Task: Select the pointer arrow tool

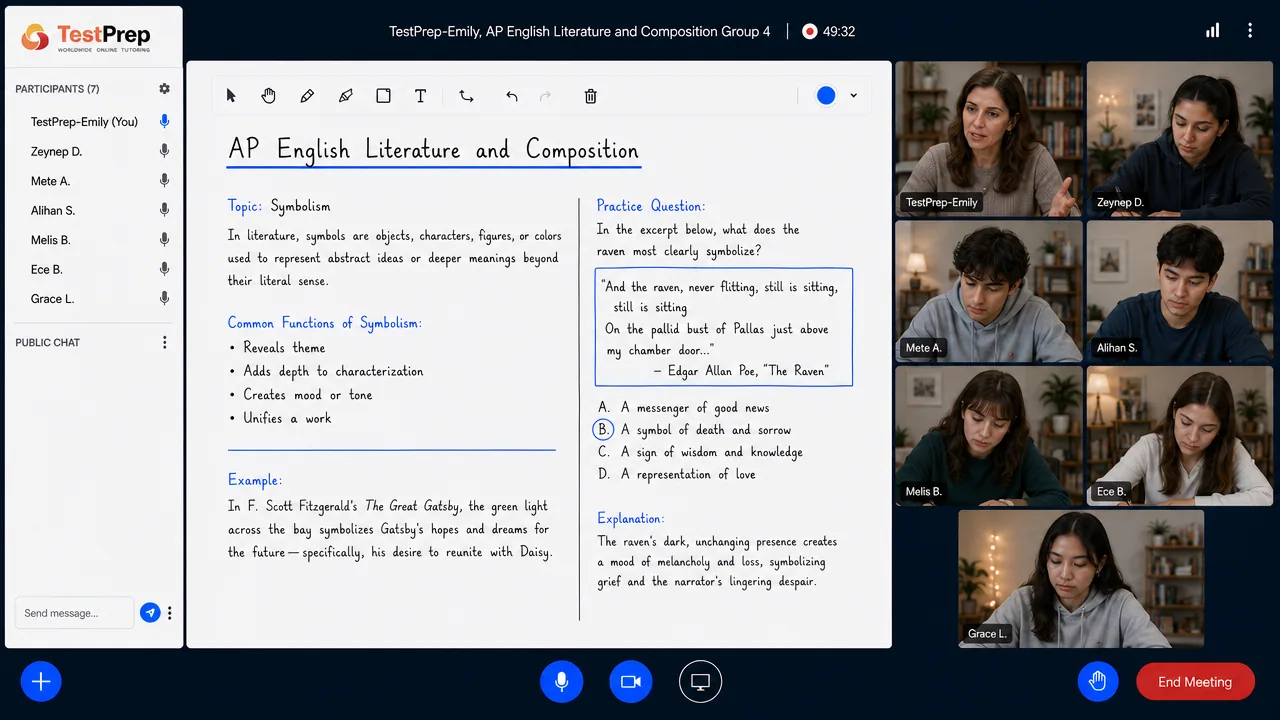Action: tap(231, 96)
